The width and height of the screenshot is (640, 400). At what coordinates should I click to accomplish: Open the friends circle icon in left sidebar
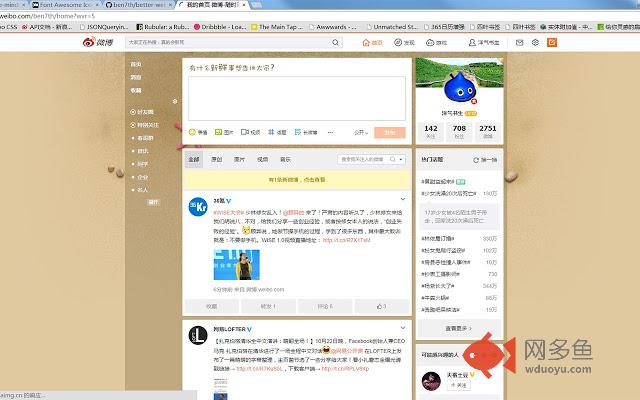[x=133, y=112]
